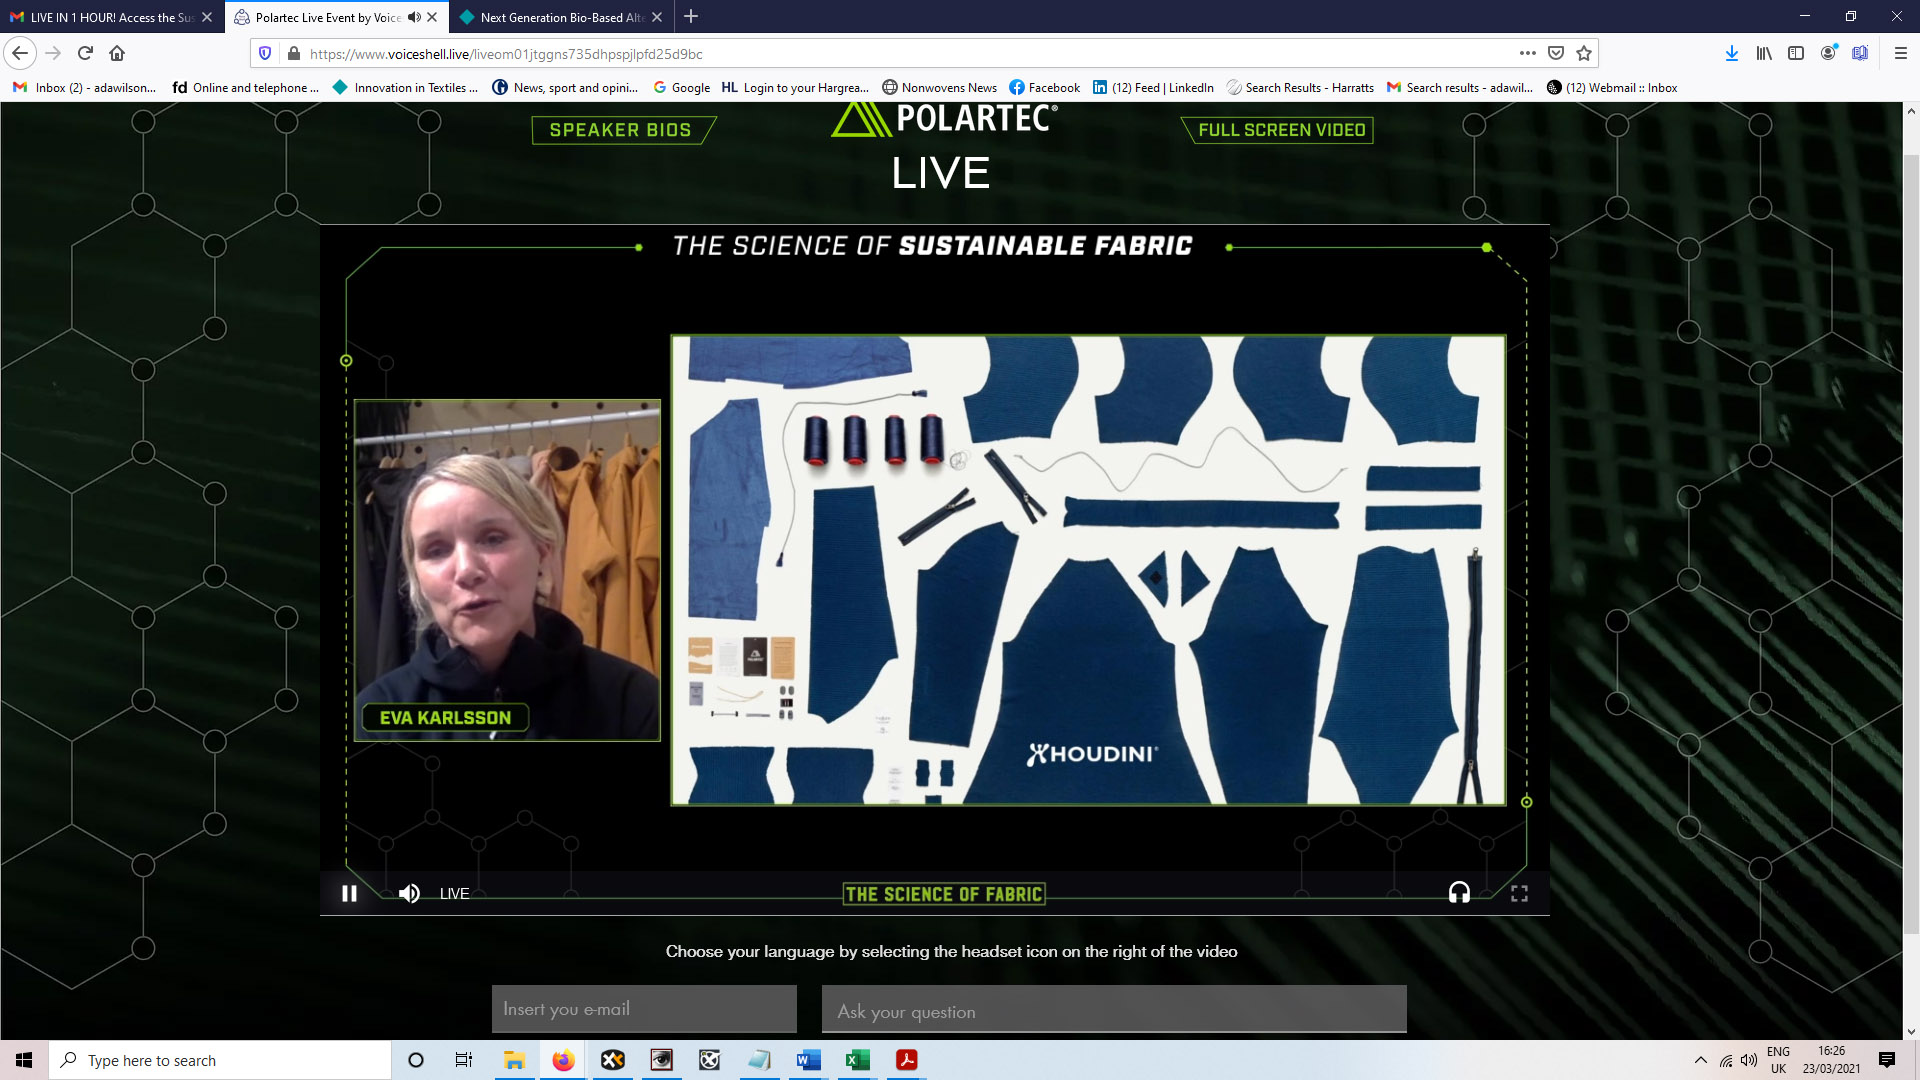Pause the live video stream
The image size is (1920, 1080).
click(x=349, y=893)
